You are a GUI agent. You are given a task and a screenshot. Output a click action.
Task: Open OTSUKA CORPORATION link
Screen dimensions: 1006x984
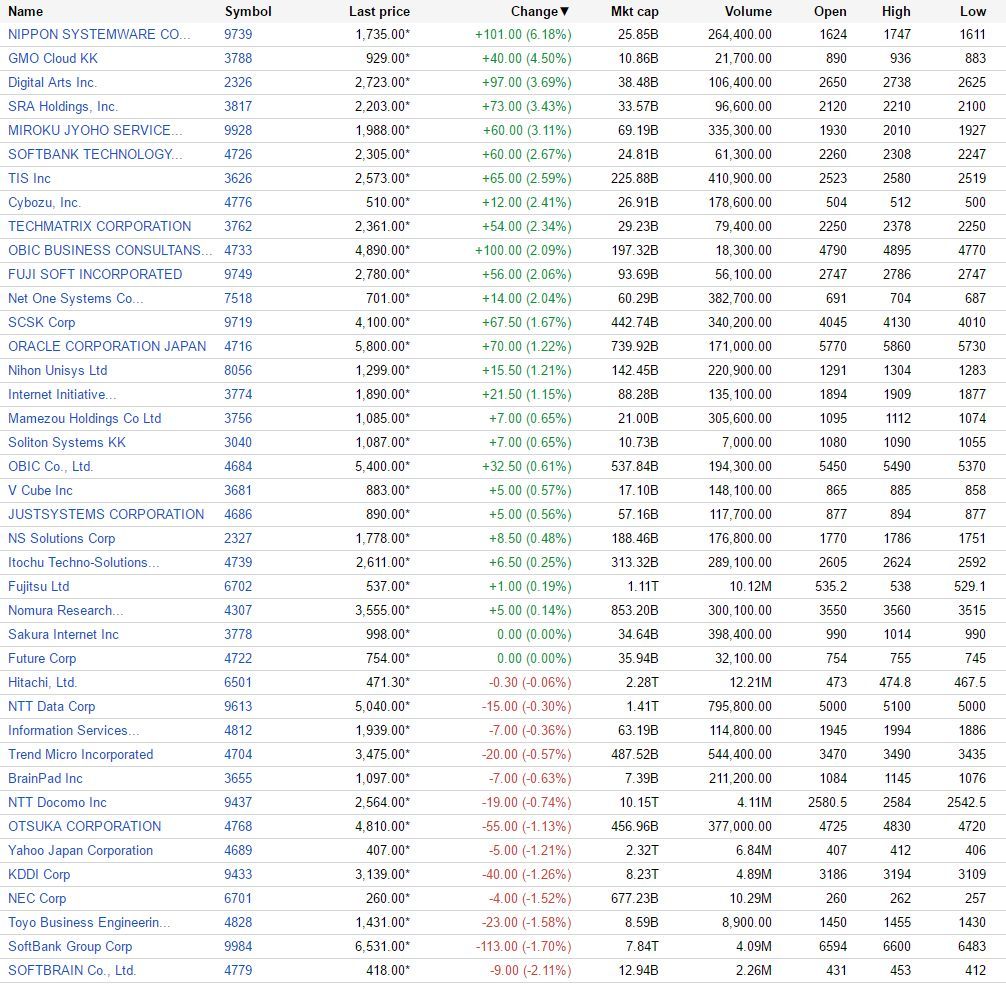[85, 826]
